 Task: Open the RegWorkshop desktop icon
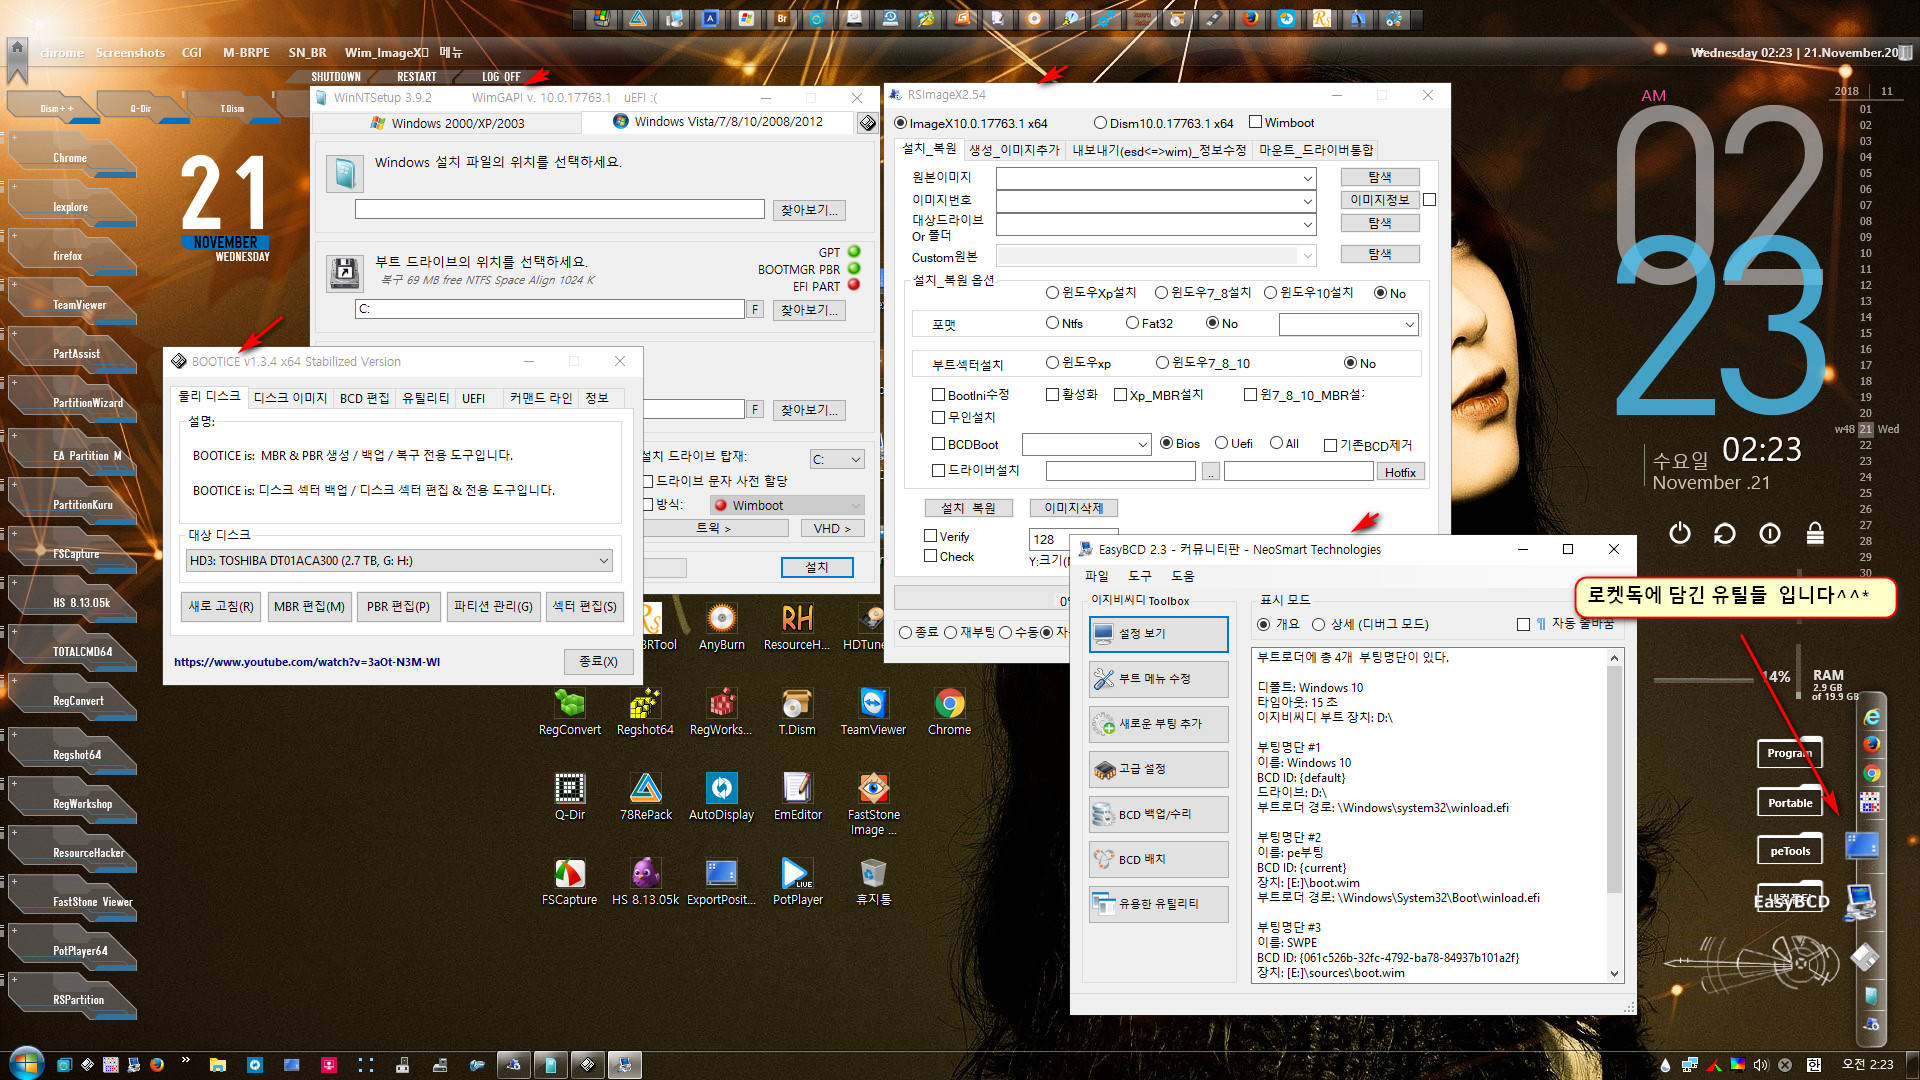click(721, 712)
